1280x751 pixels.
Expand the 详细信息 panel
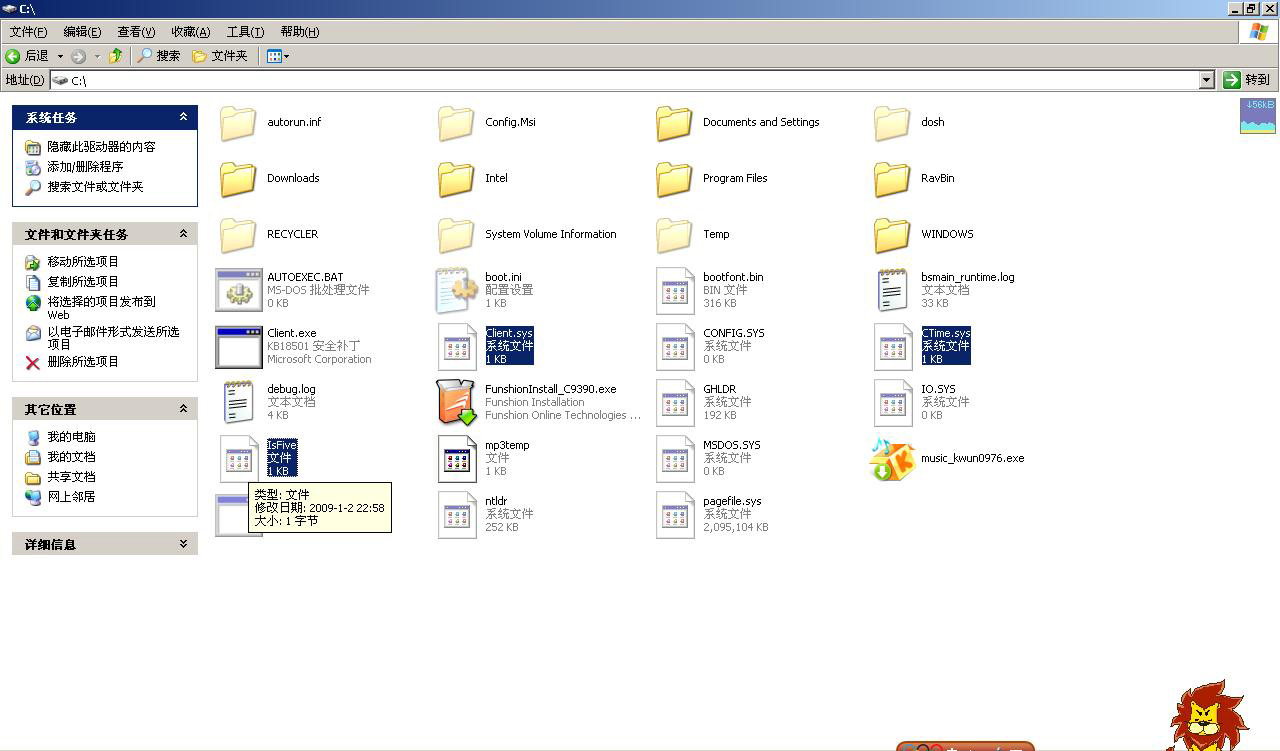pos(183,544)
